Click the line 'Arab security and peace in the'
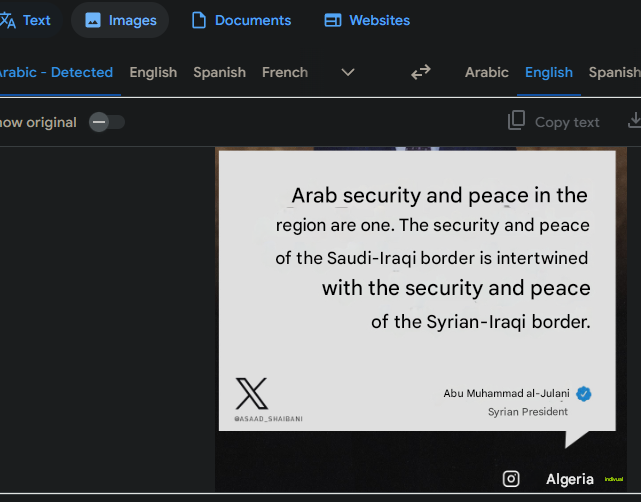This screenshot has width=641, height=502. point(439,195)
